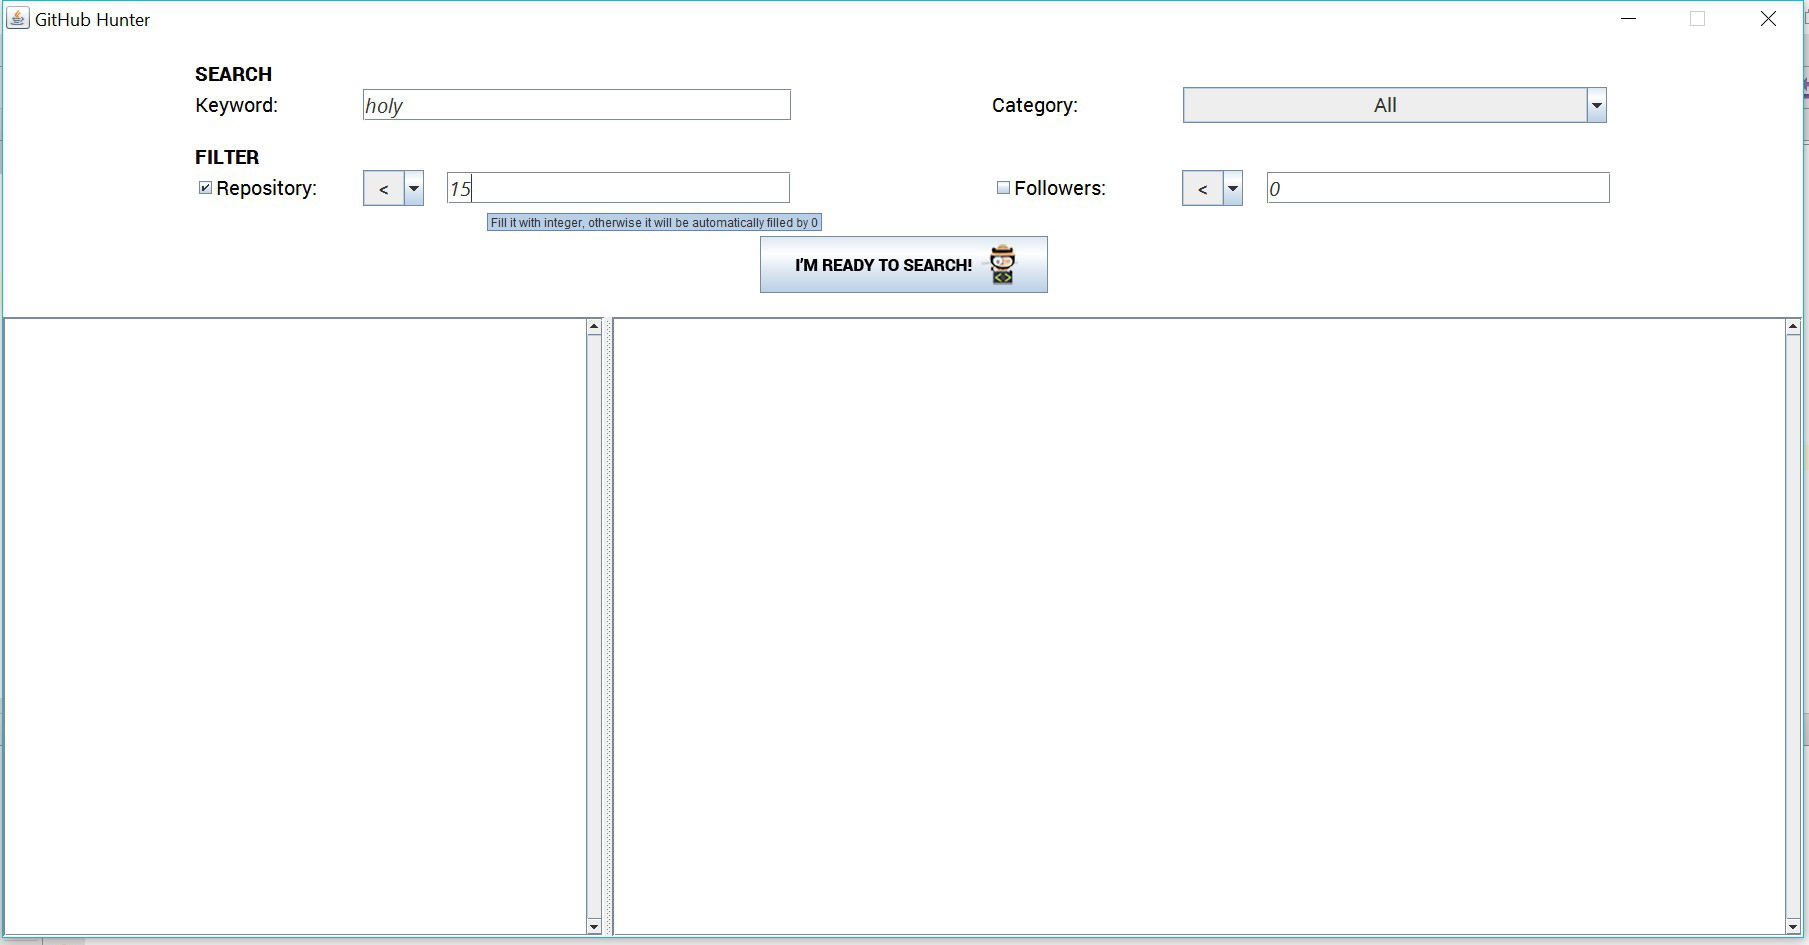Click the I'M READY TO SEARCH! button
This screenshot has height=945, width=1809.
[904, 265]
